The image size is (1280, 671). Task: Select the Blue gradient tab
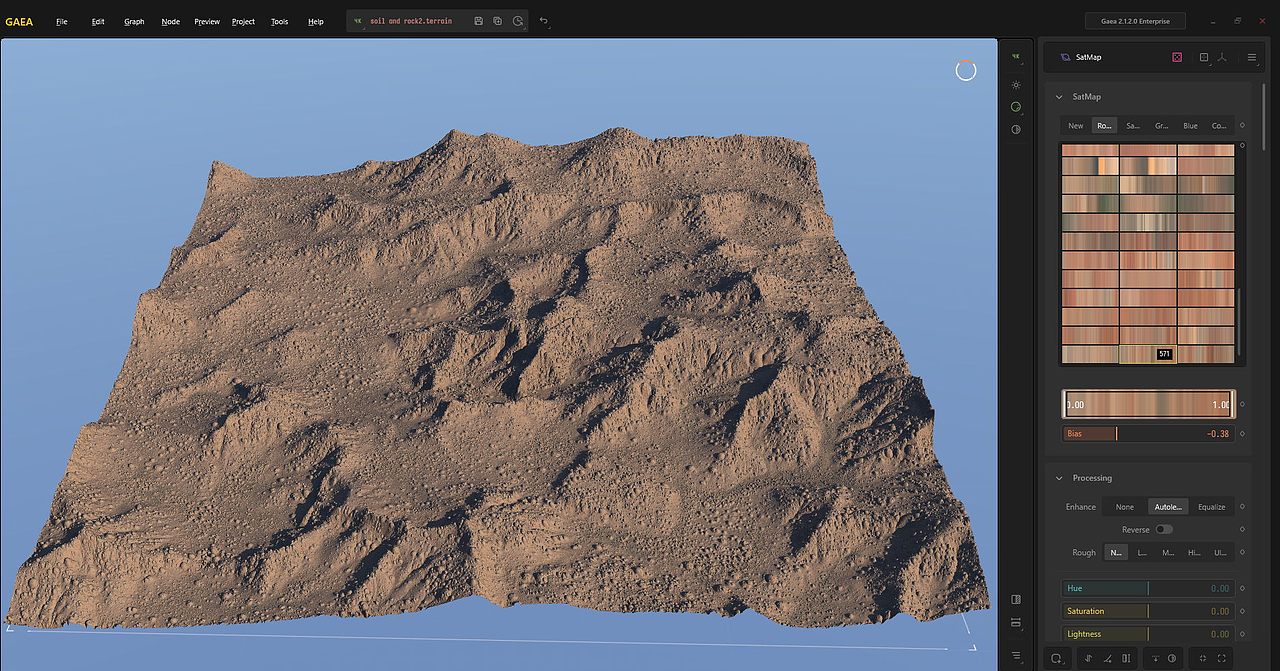tap(1190, 126)
